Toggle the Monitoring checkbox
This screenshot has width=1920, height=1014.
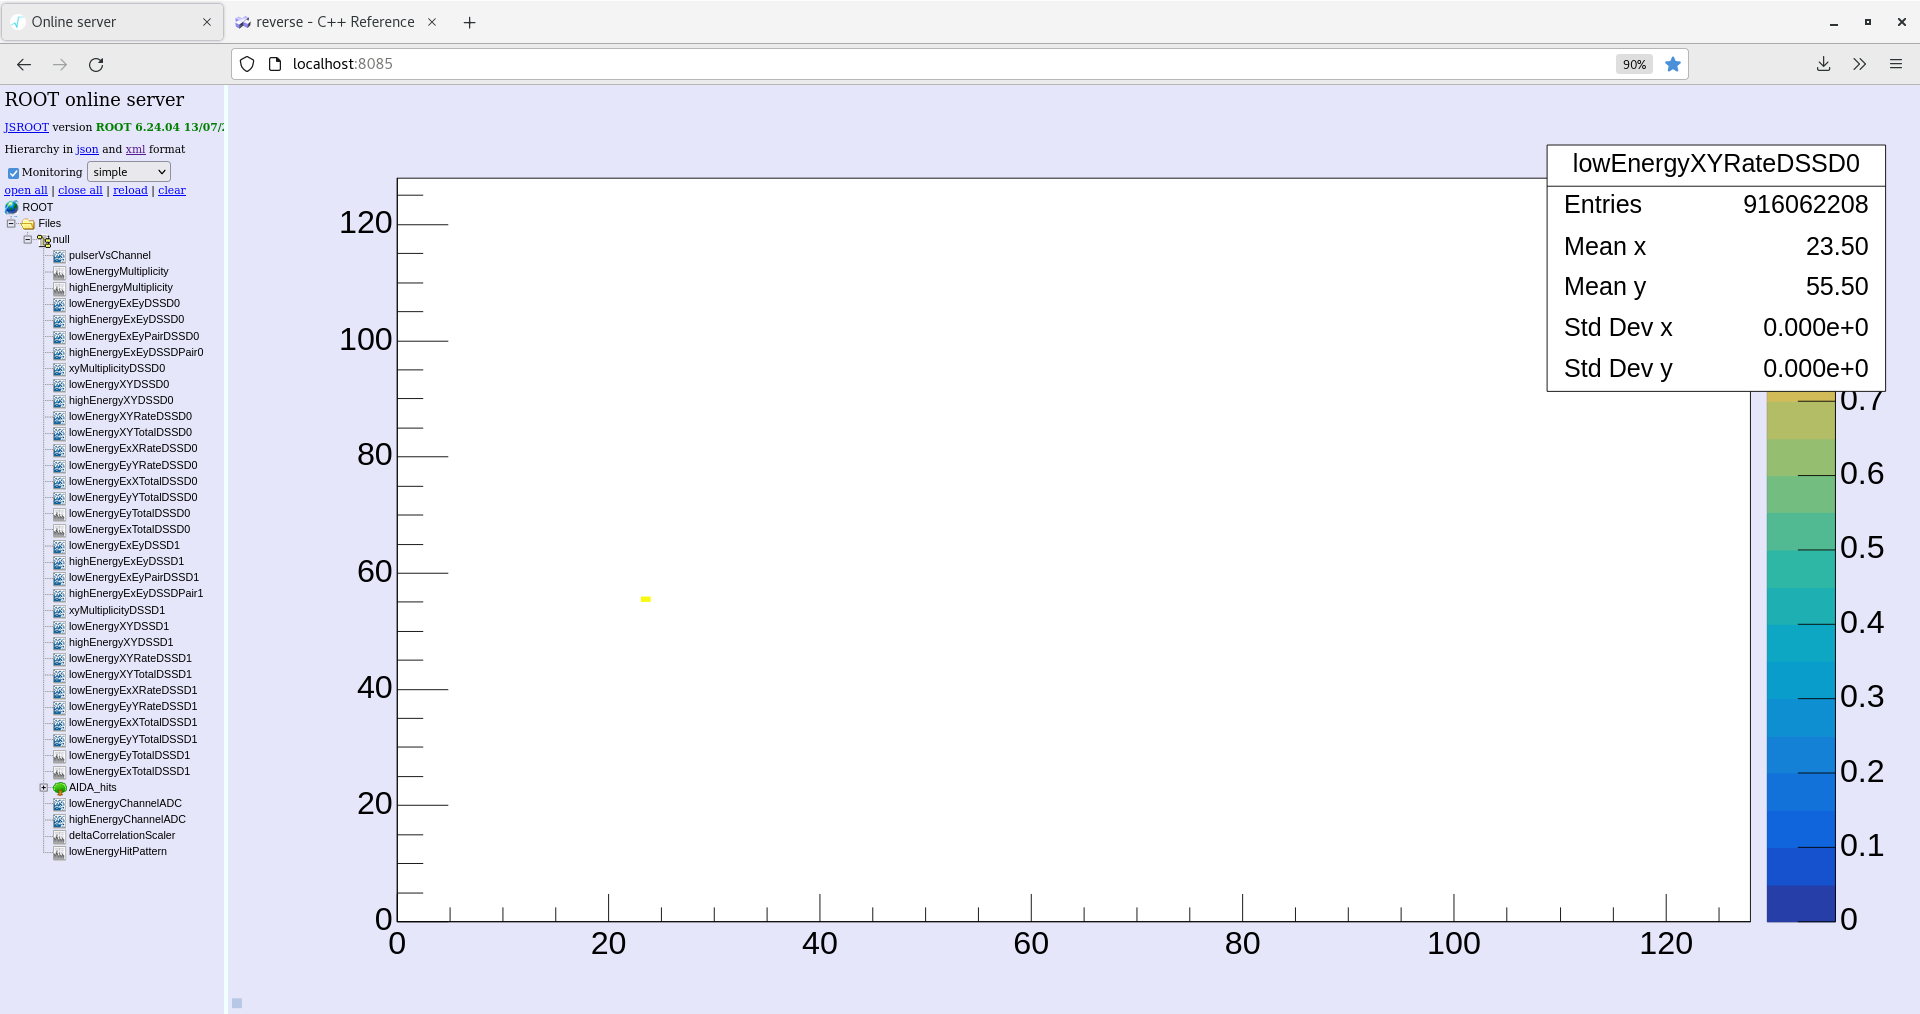pyautogui.click(x=13, y=173)
